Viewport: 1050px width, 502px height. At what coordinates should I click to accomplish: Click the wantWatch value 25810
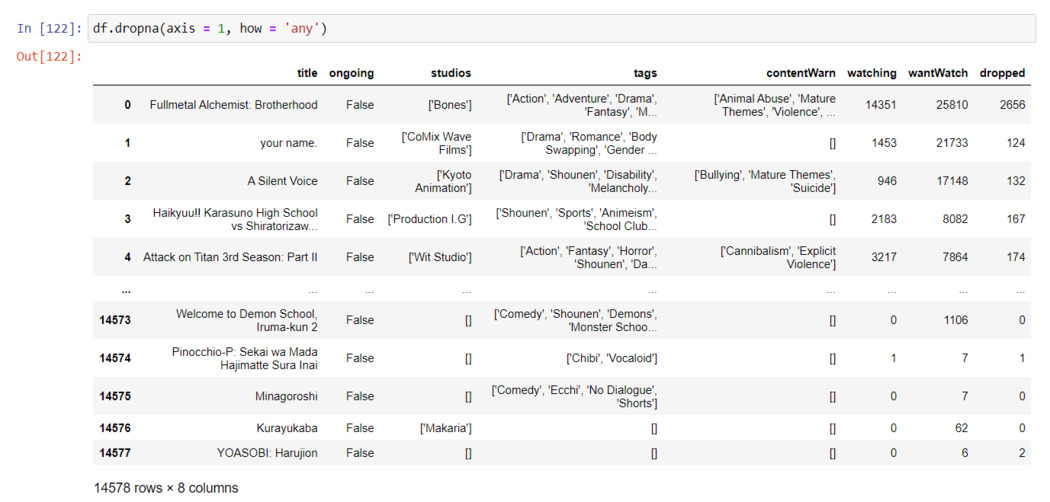[x=952, y=105]
